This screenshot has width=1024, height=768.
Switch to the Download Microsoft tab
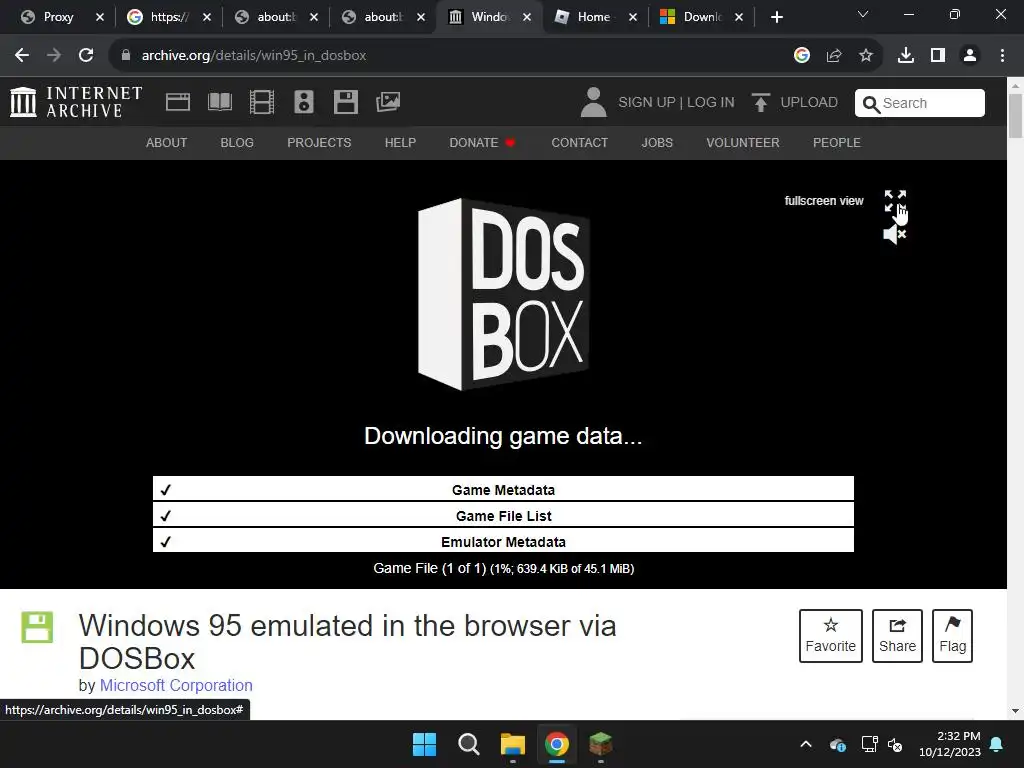[701, 17]
